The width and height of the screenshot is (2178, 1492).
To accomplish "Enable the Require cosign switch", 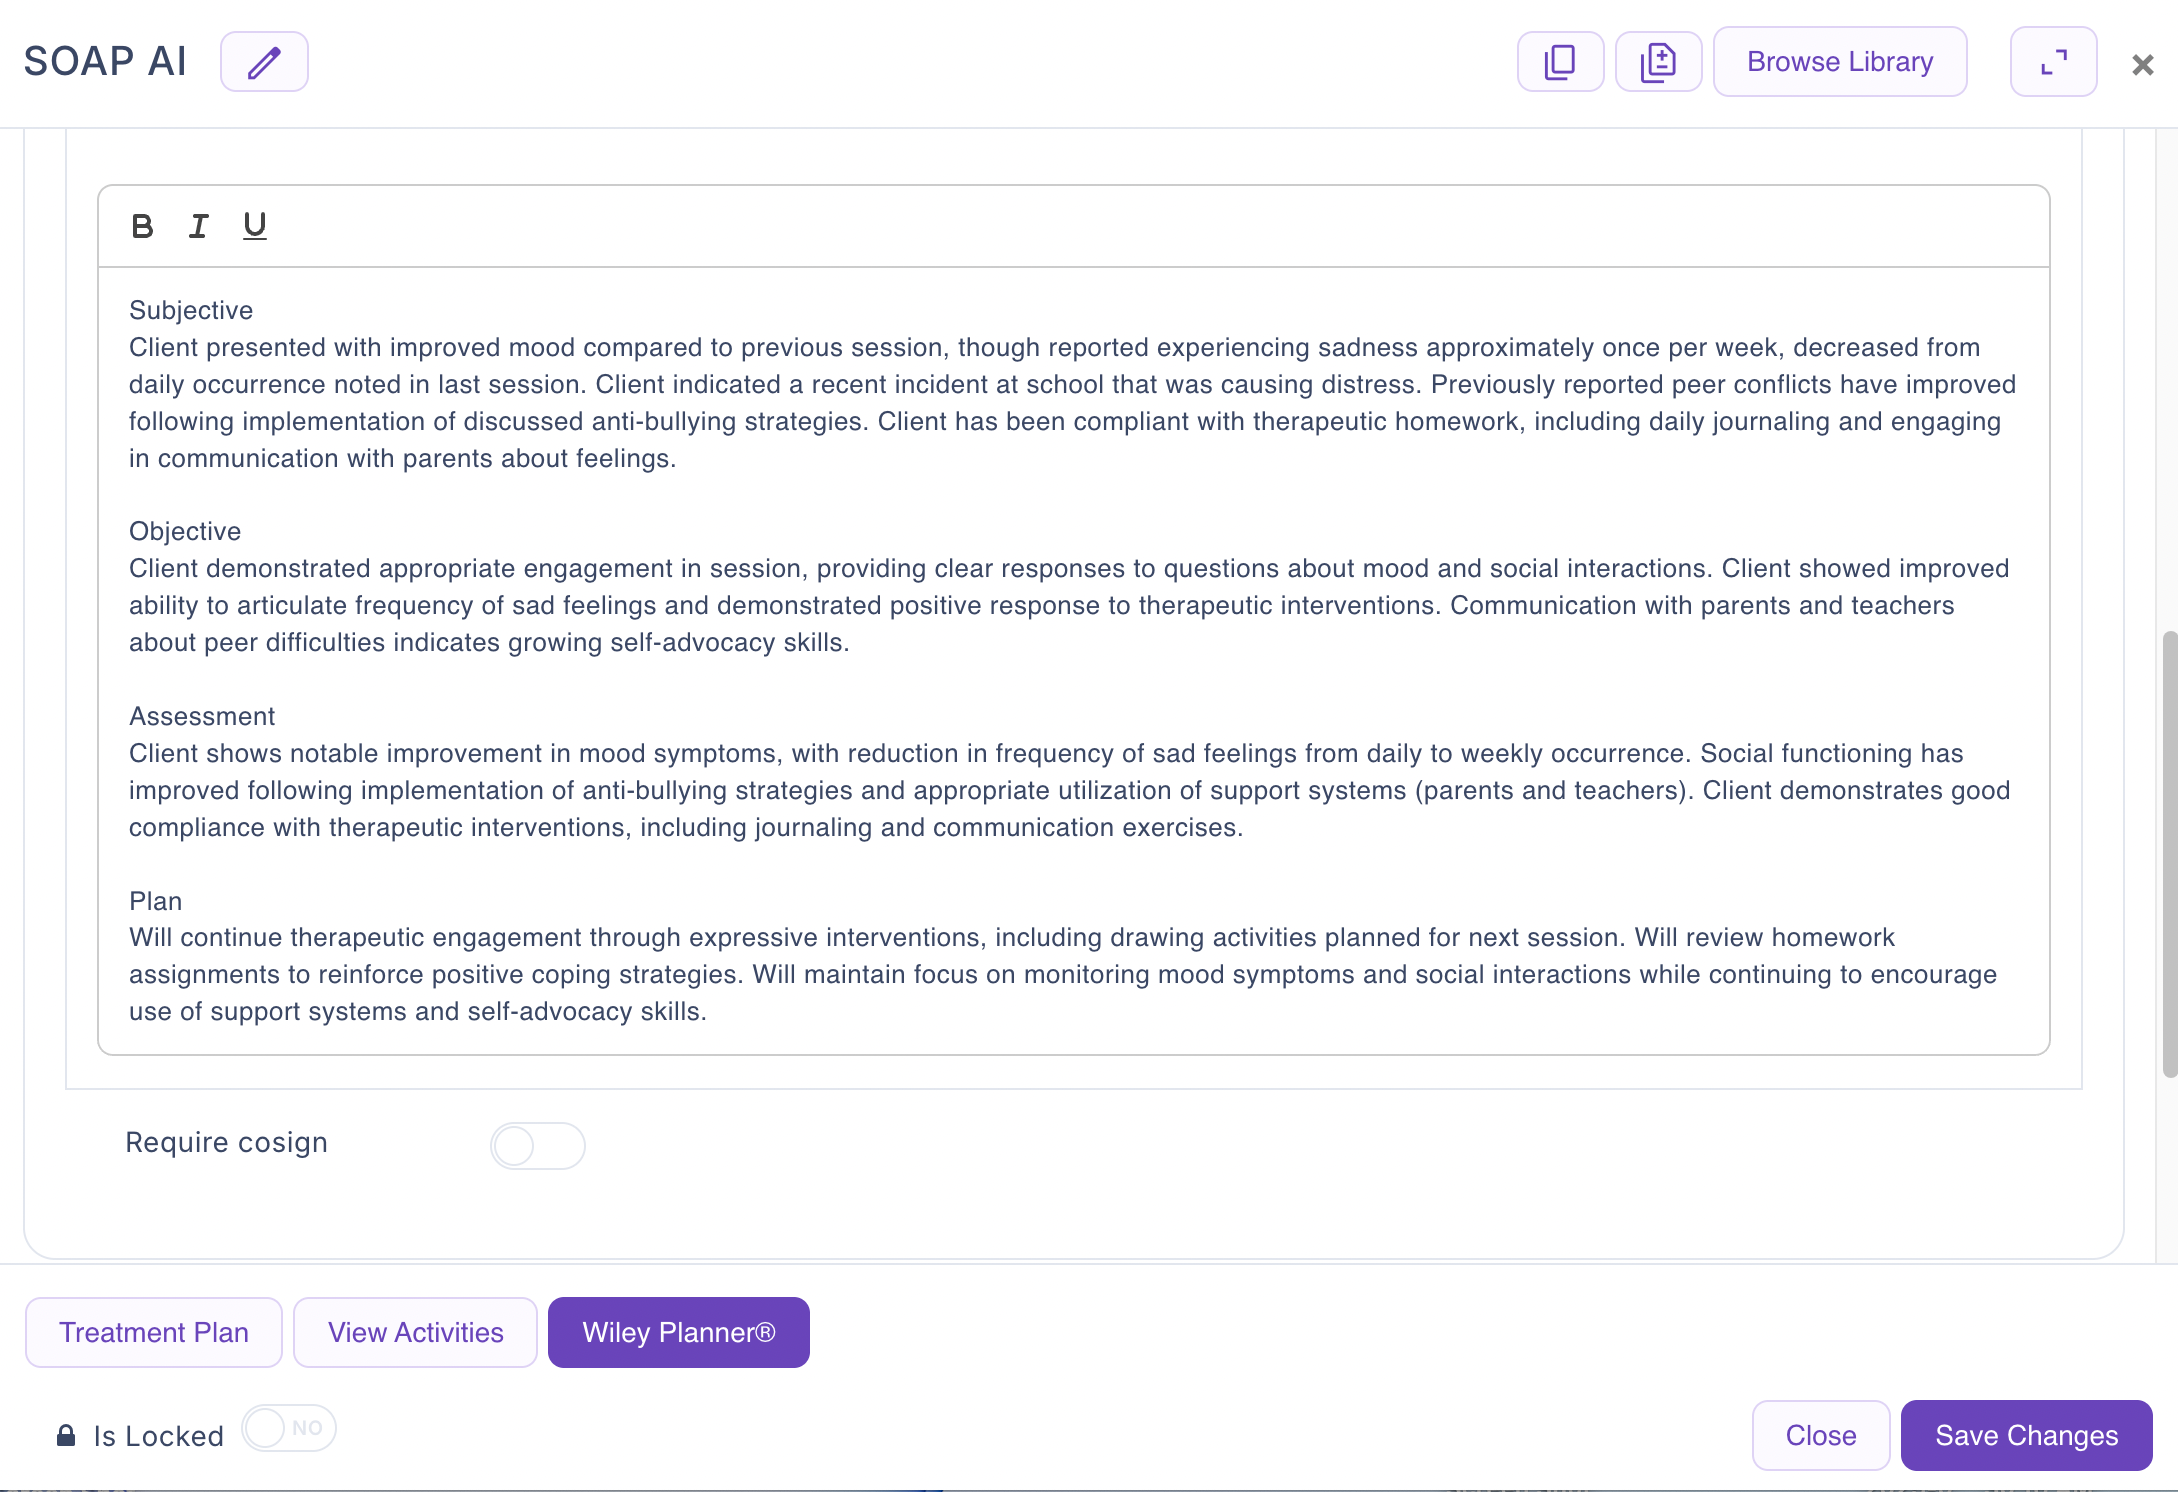I will pos(538,1146).
